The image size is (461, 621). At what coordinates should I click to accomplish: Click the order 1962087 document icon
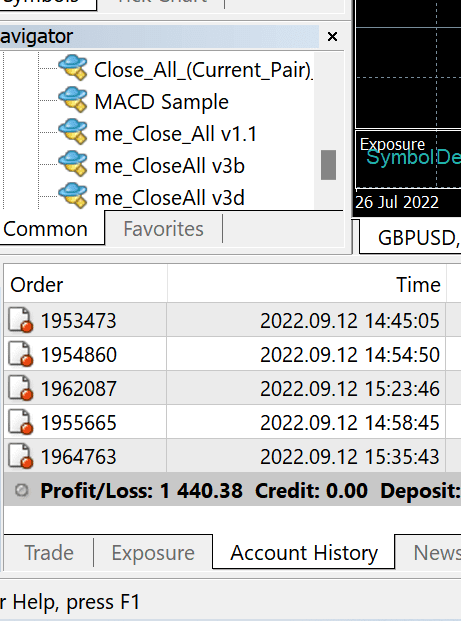21,388
